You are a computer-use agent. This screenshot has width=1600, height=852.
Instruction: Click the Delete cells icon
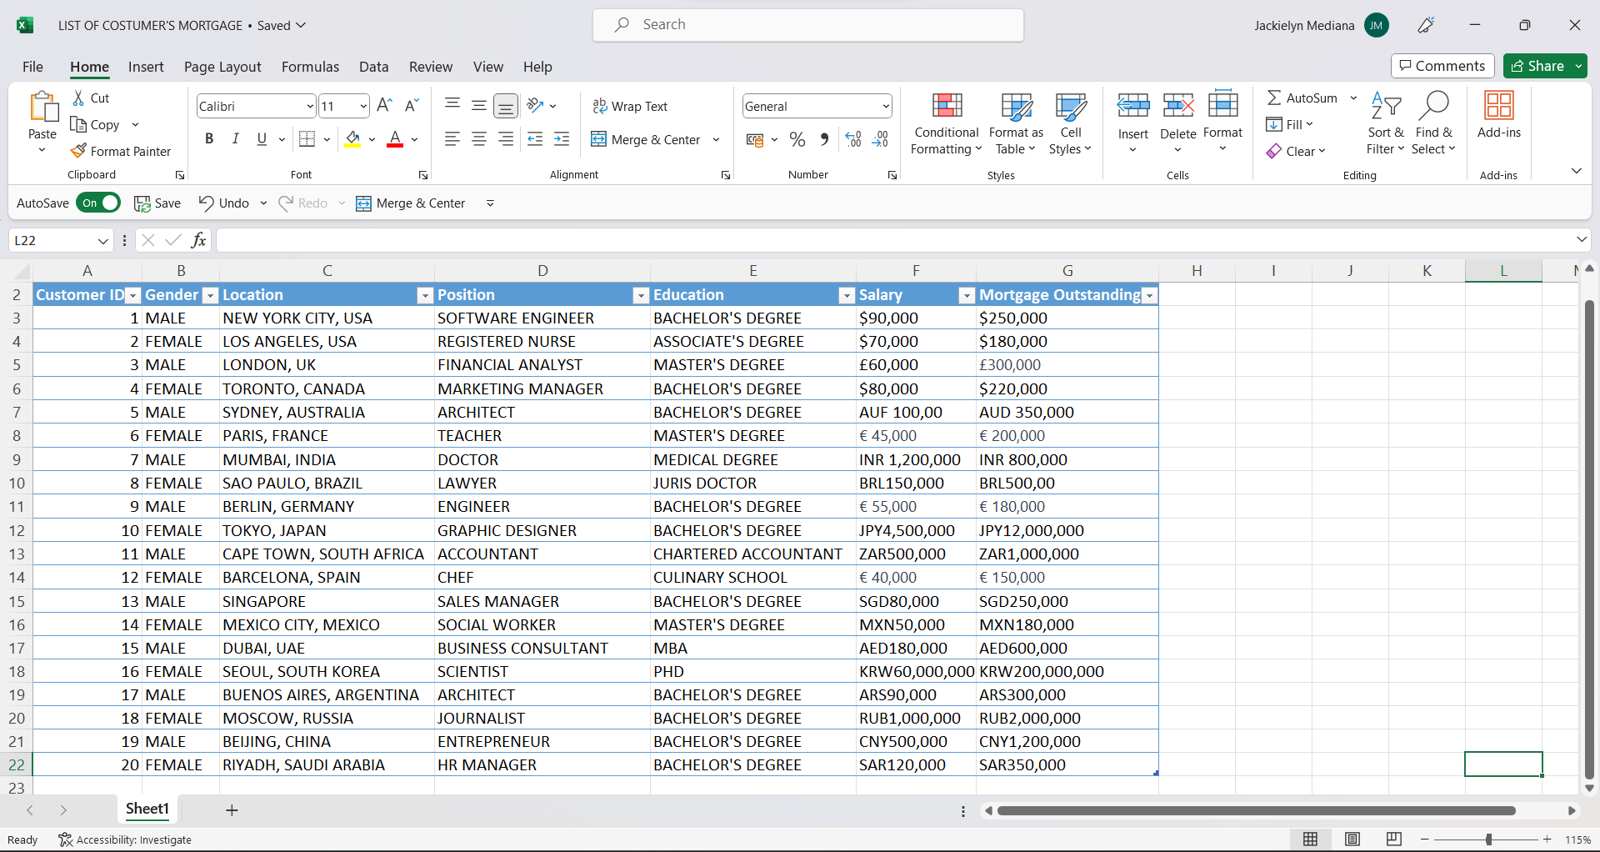pos(1178,106)
